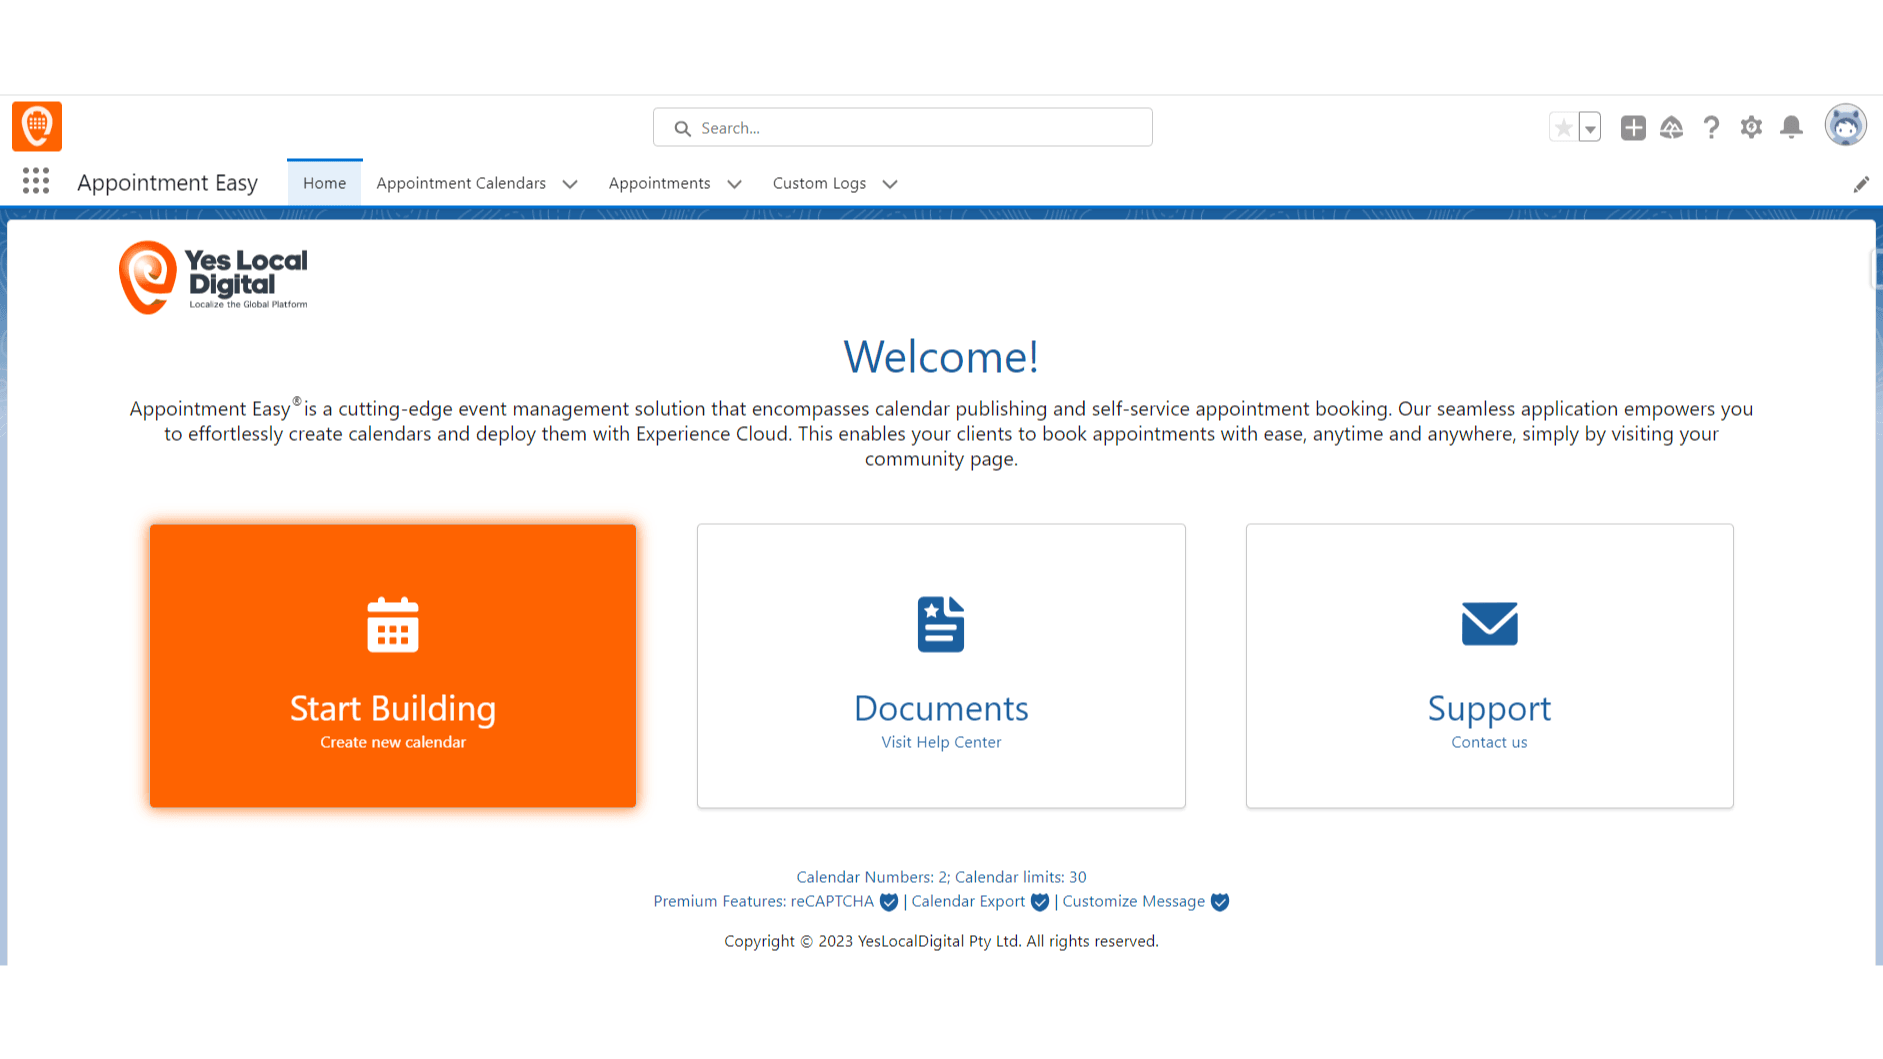Open the Custom Logs tab
The image size is (1883, 1059).
(819, 183)
